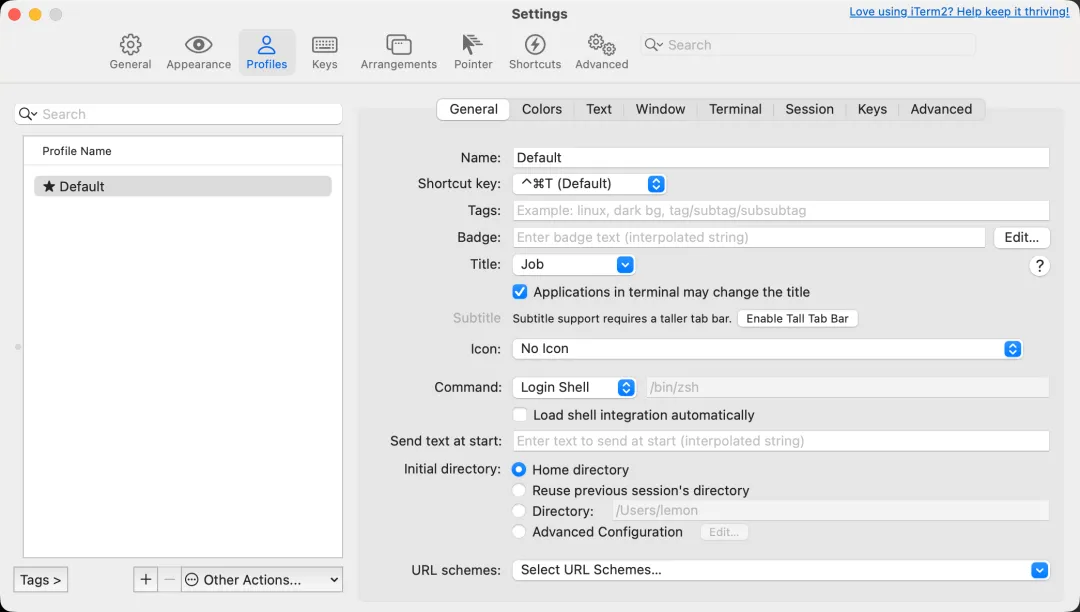Open Select URL Schemes dropdown

coord(781,570)
